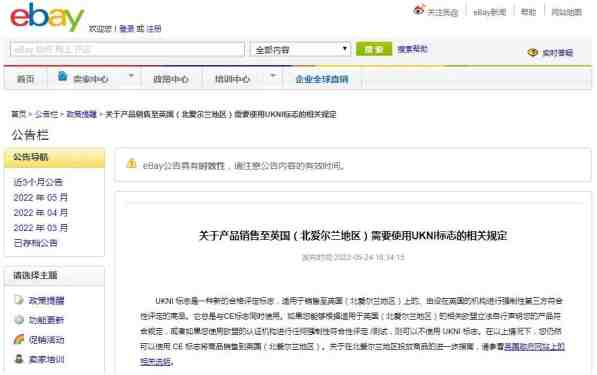This screenshot has width=597, height=375.
Task: Click the 政策提醒 breadcrumb link
Action: [x=81, y=114]
